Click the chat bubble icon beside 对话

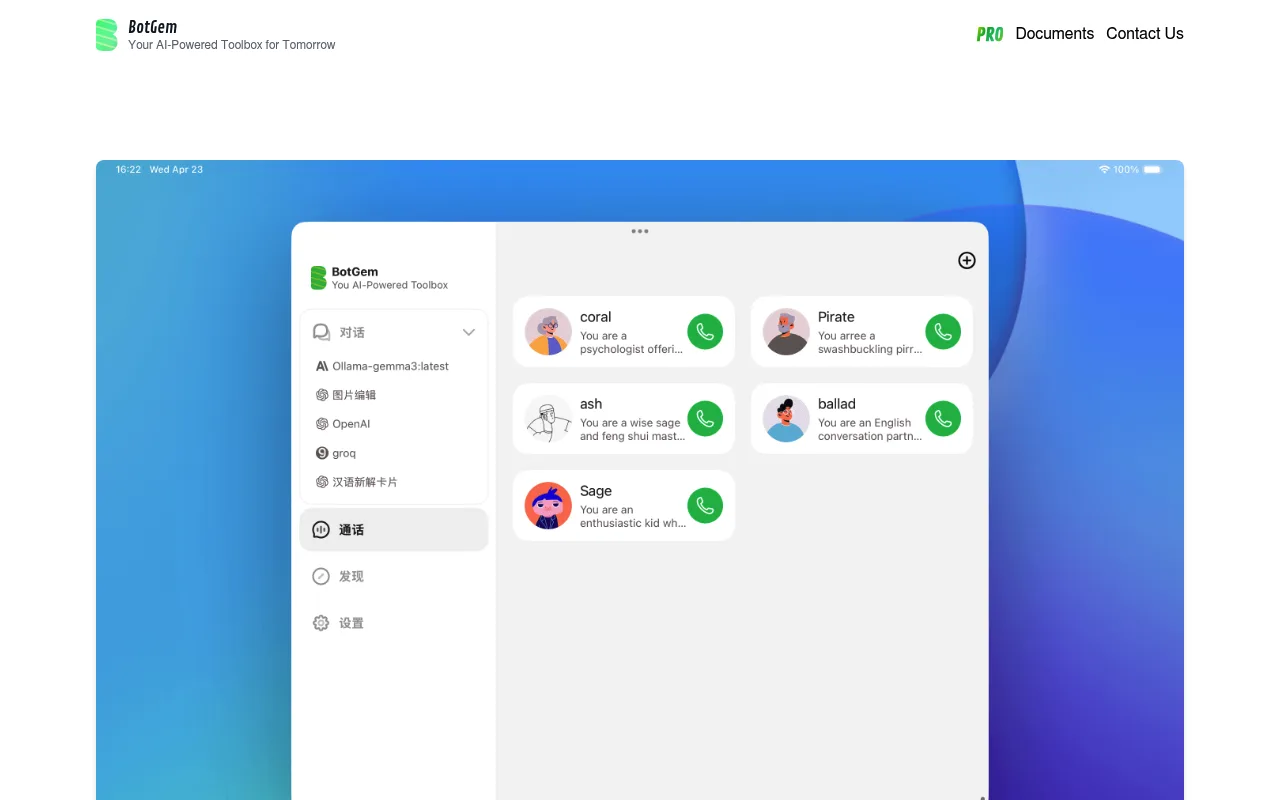coord(321,332)
